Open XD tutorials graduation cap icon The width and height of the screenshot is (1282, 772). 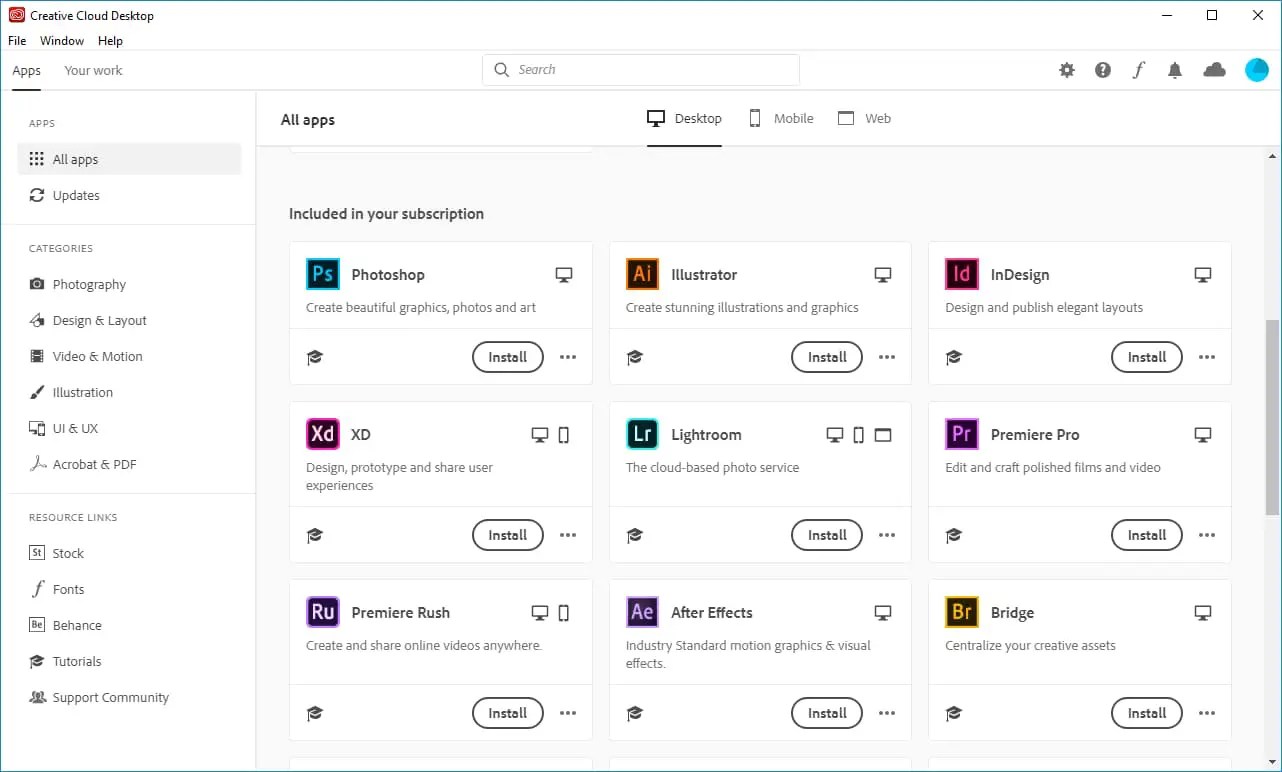[315, 535]
